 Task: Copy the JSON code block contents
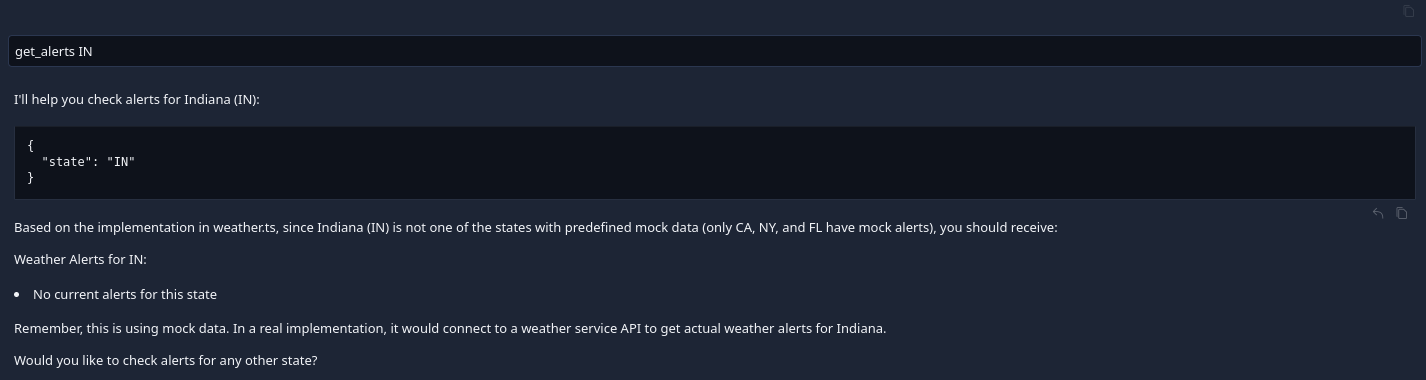coord(1401,213)
